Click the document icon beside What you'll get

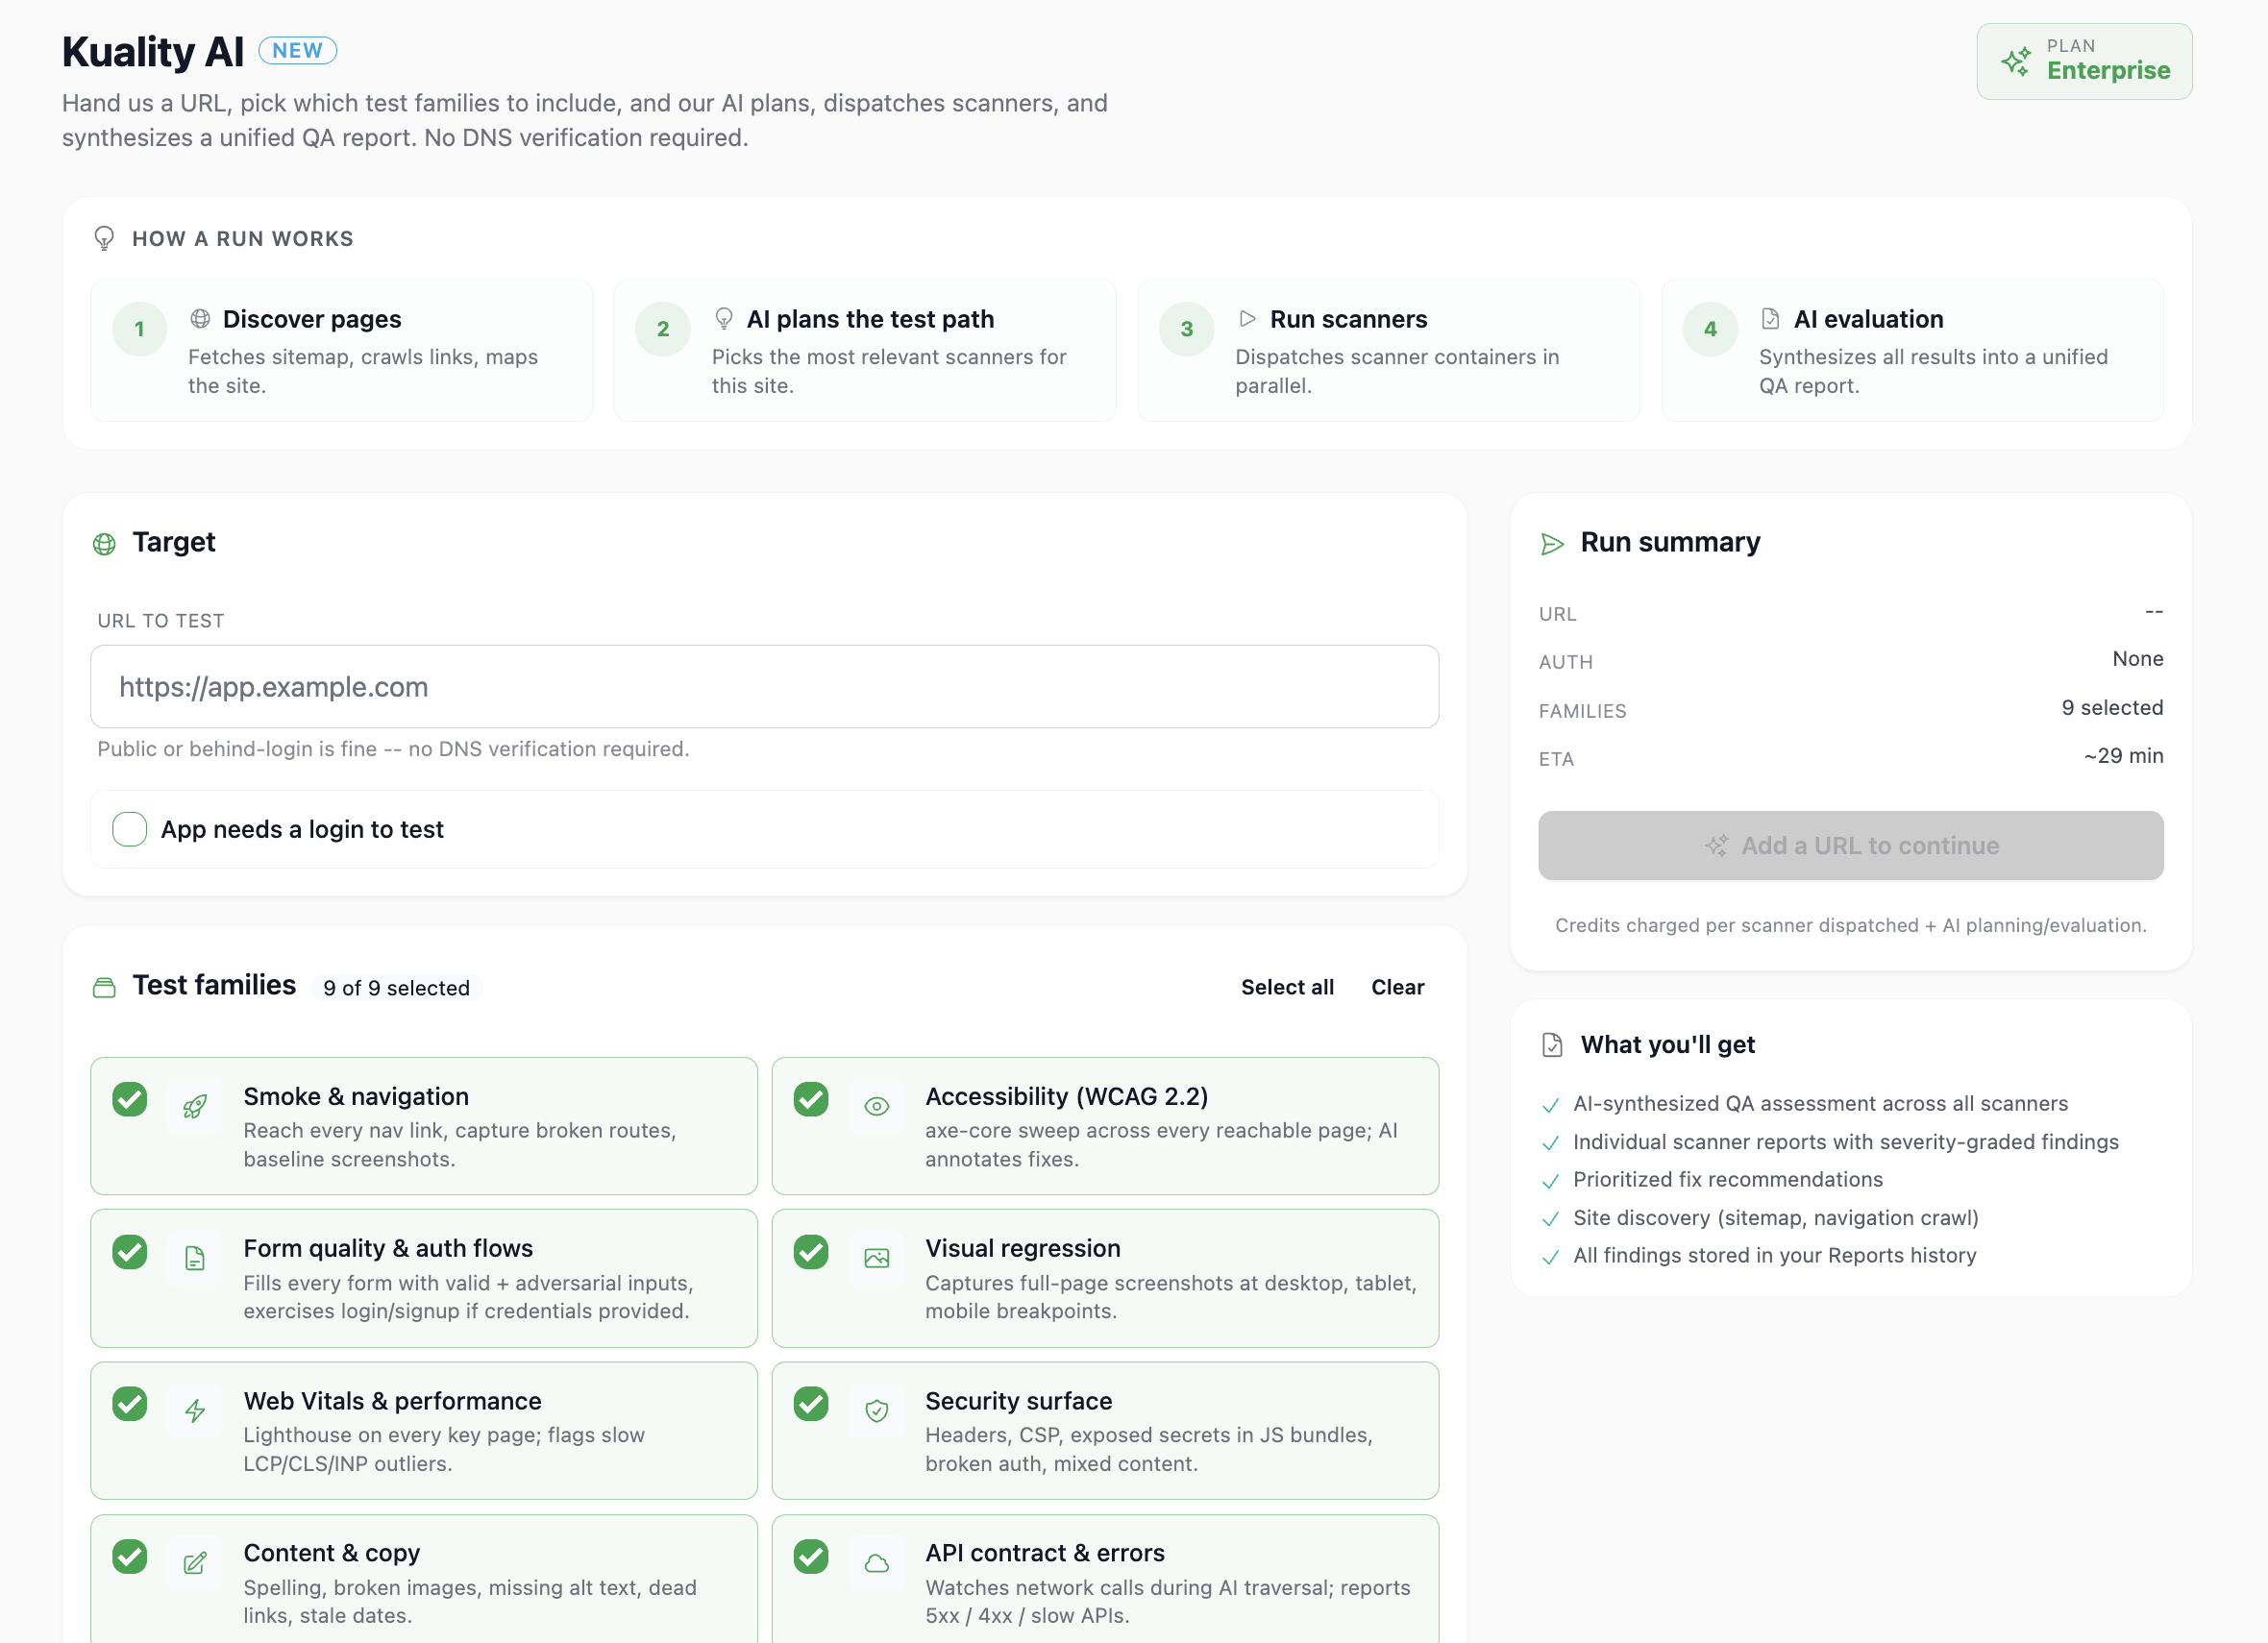(x=1552, y=1045)
